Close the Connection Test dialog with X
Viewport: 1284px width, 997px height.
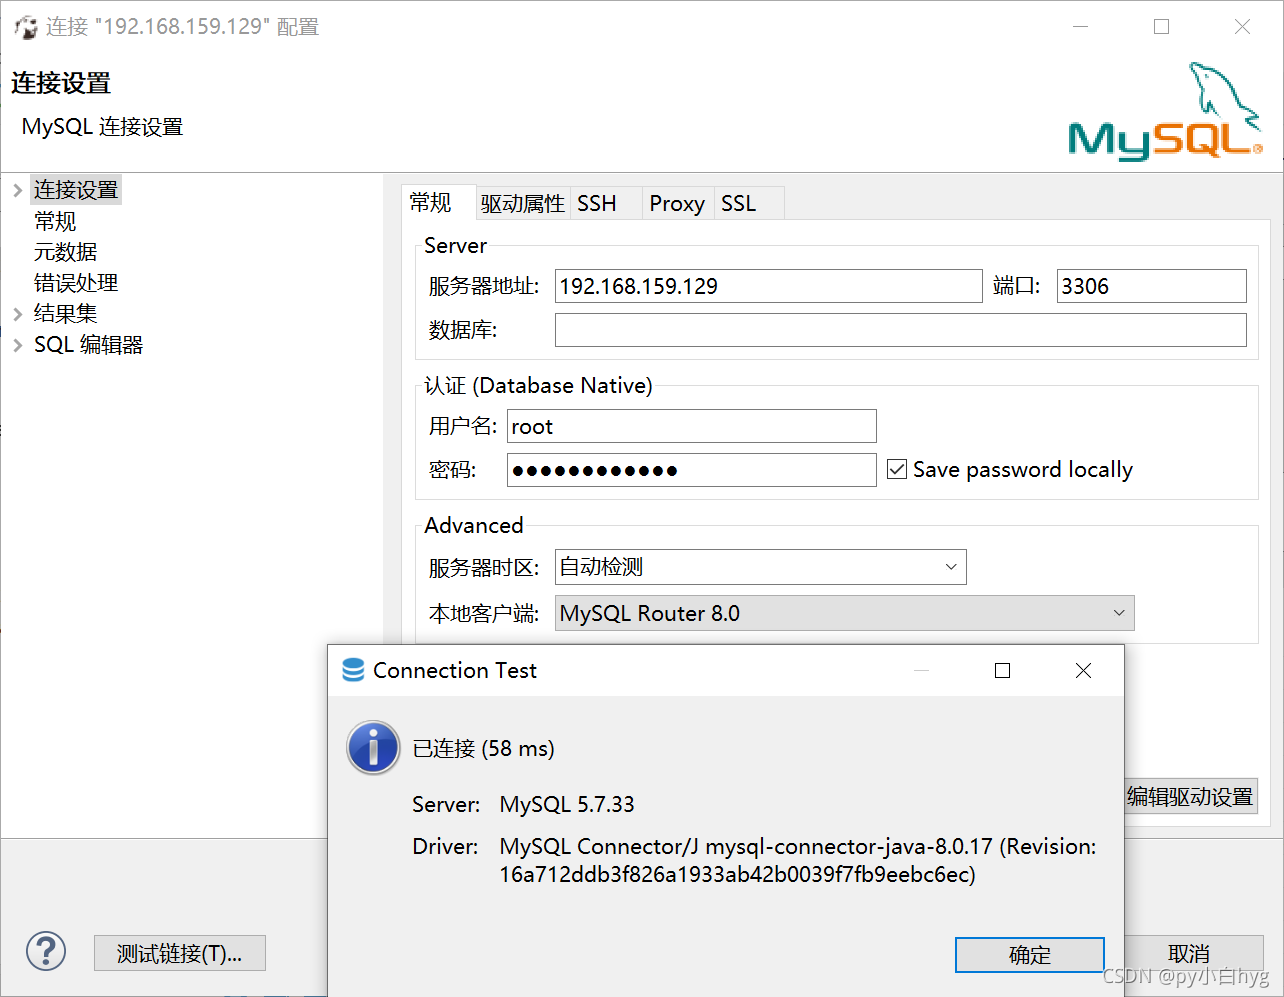(1083, 671)
